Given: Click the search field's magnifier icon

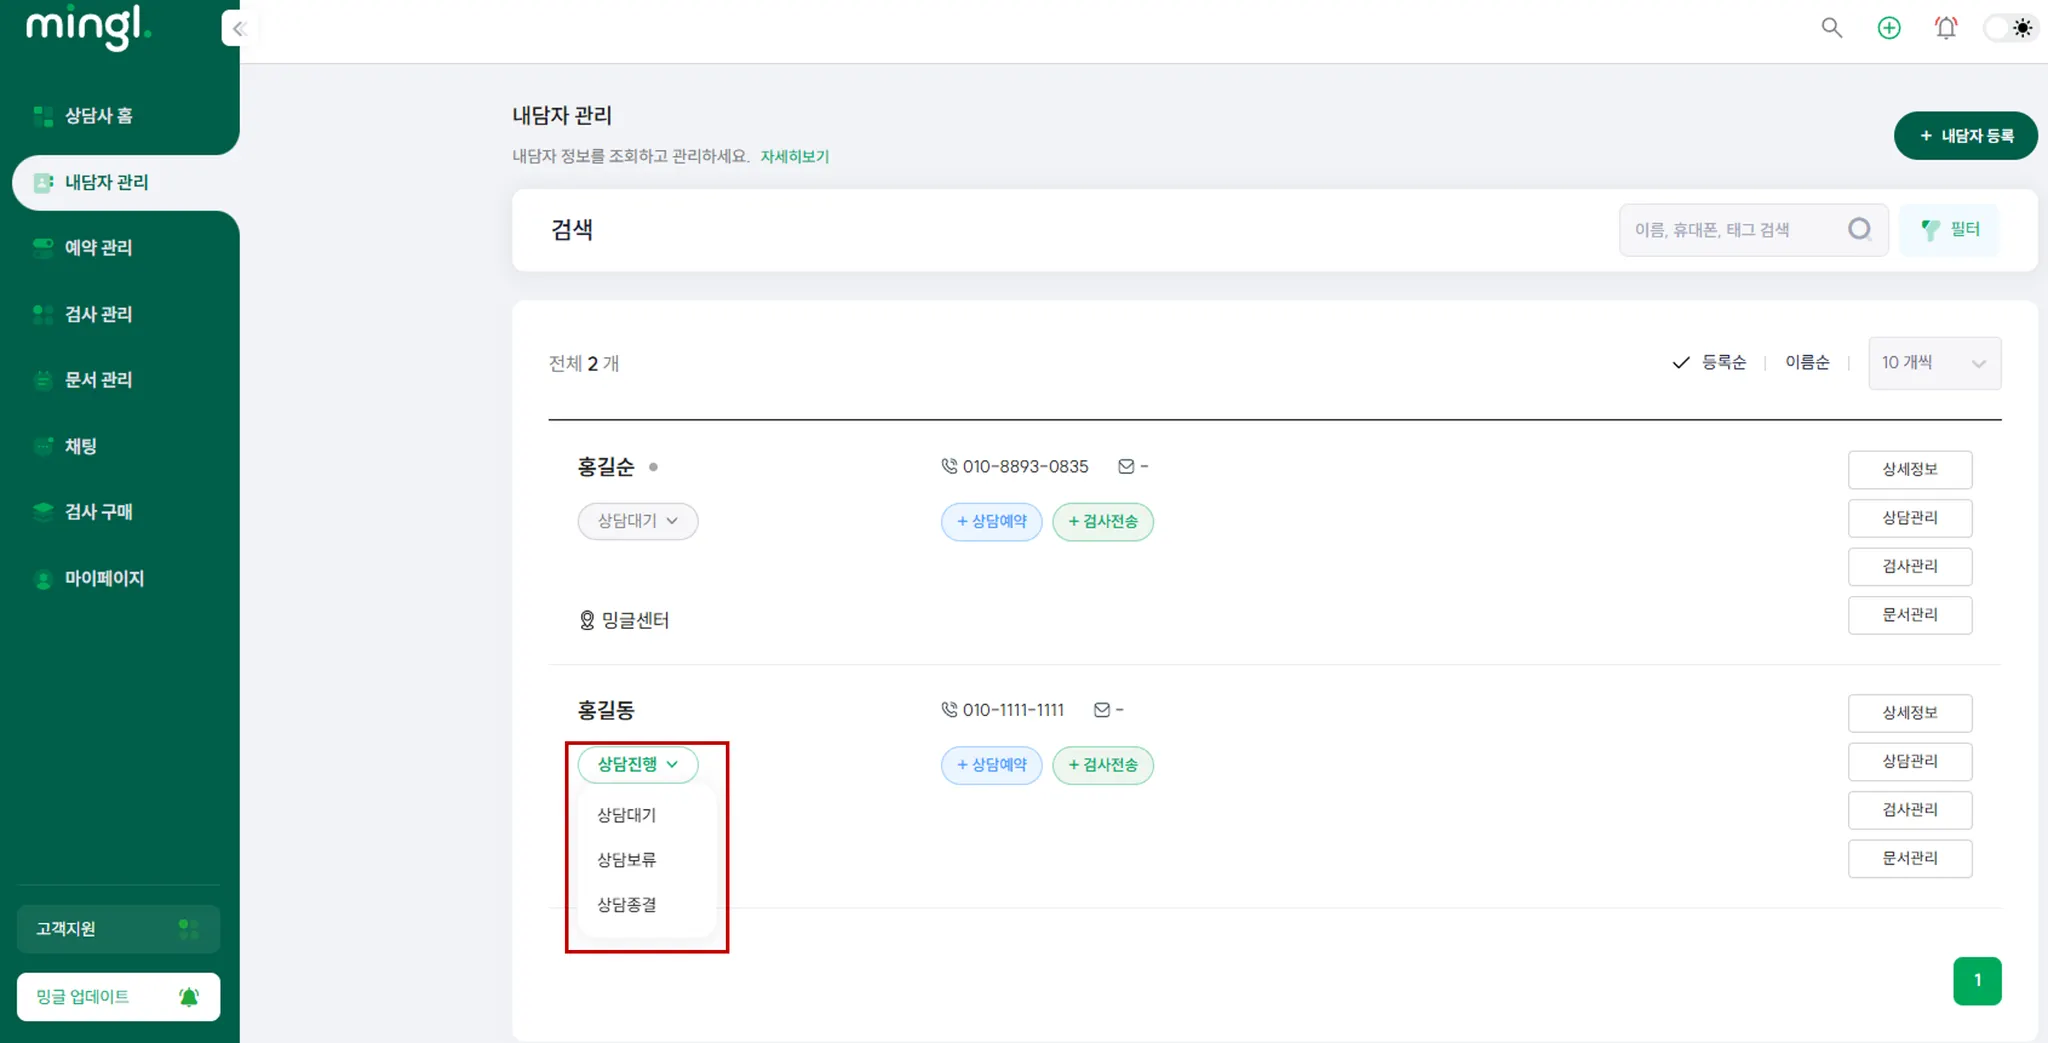Looking at the screenshot, I should [1859, 230].
